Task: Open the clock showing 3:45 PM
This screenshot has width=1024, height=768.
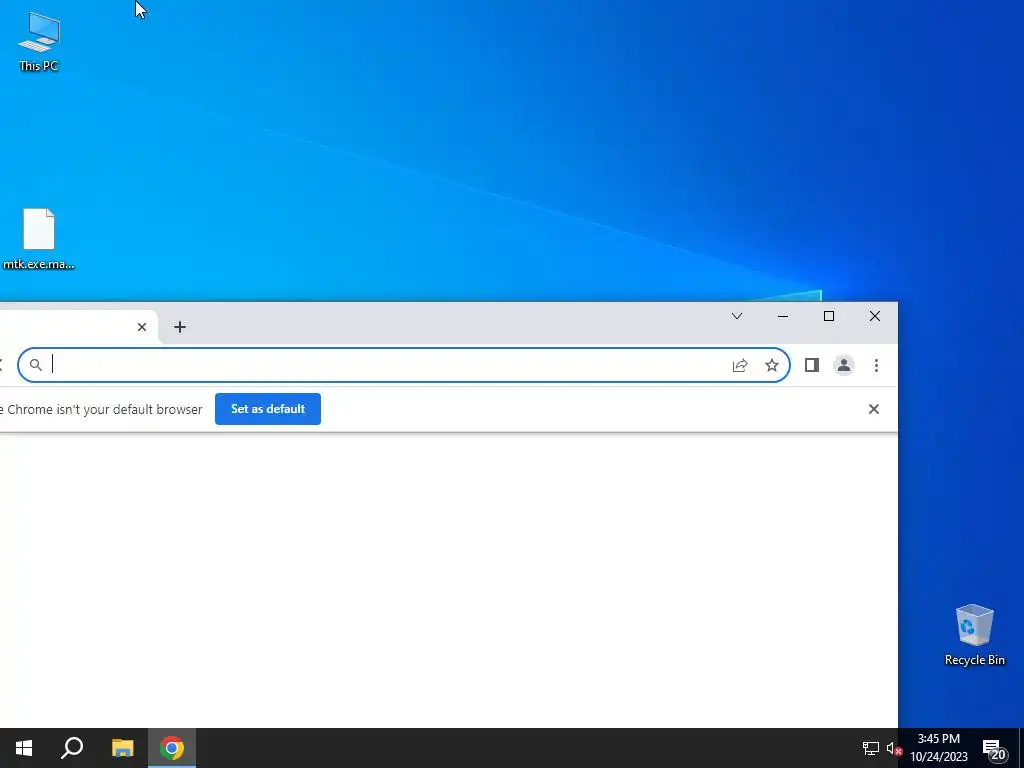Action: (939, 748)
